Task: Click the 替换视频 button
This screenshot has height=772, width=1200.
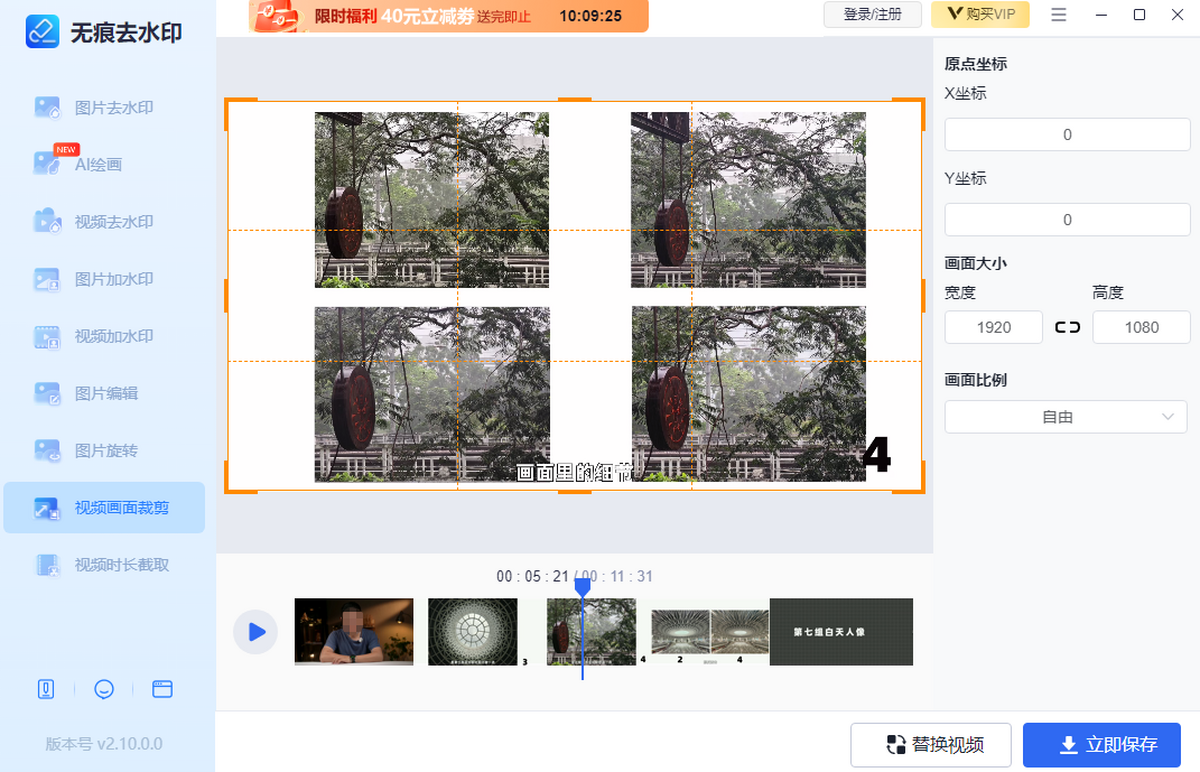Action: [x=931, y=744]
